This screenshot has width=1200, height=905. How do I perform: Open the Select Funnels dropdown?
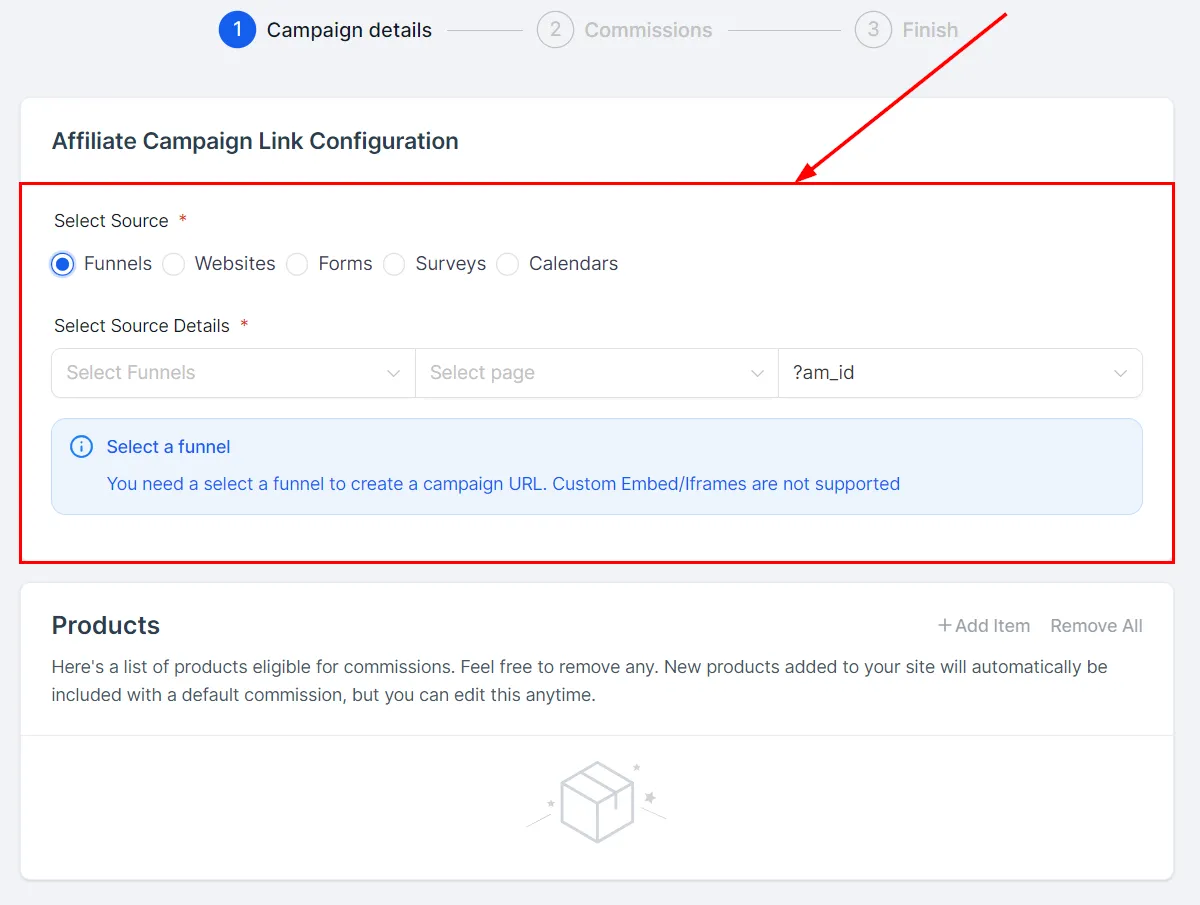pos(233,373)
